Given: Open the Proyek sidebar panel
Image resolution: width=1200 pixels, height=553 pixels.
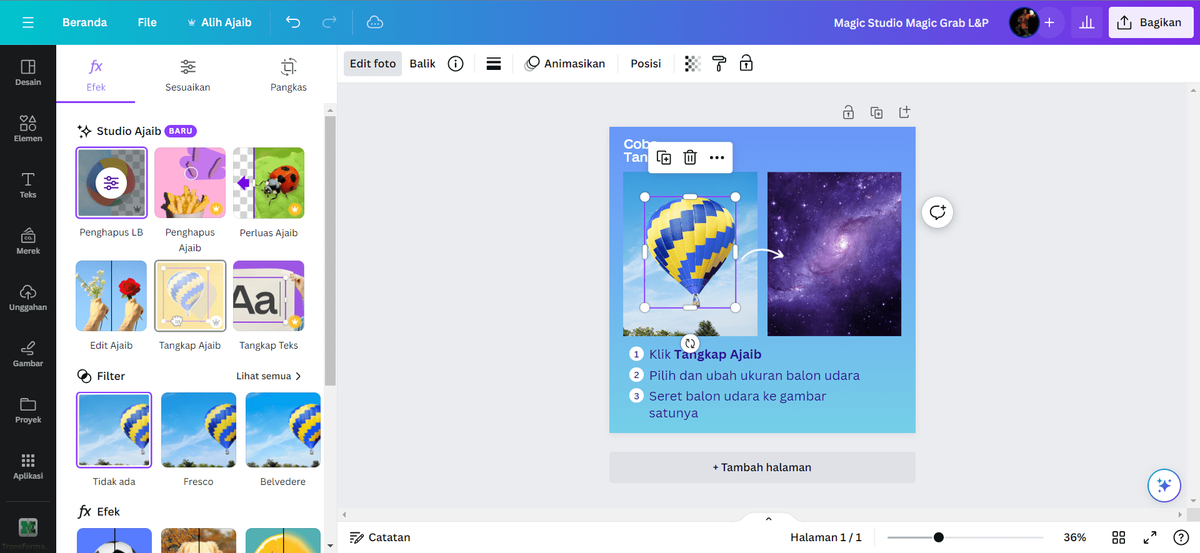Looking at the screenshot, I should [x=28, y=410].
